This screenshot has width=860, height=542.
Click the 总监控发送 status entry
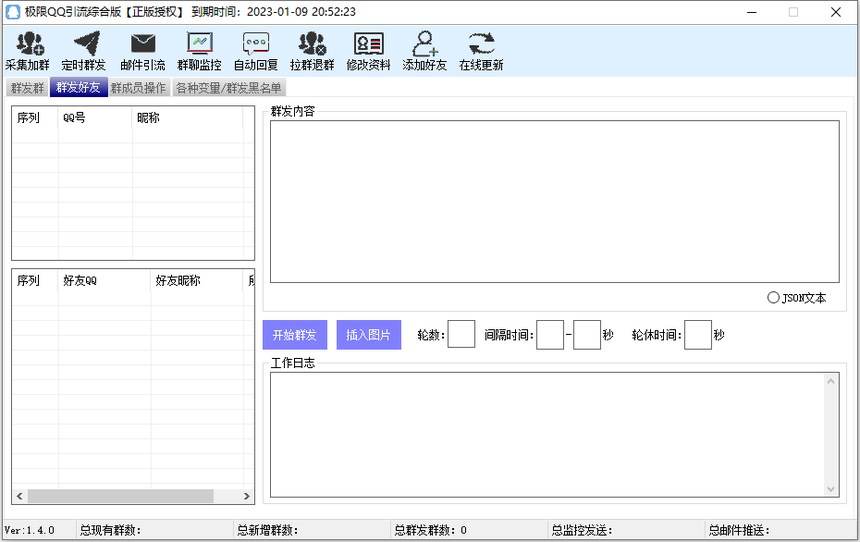pos(582,530)
